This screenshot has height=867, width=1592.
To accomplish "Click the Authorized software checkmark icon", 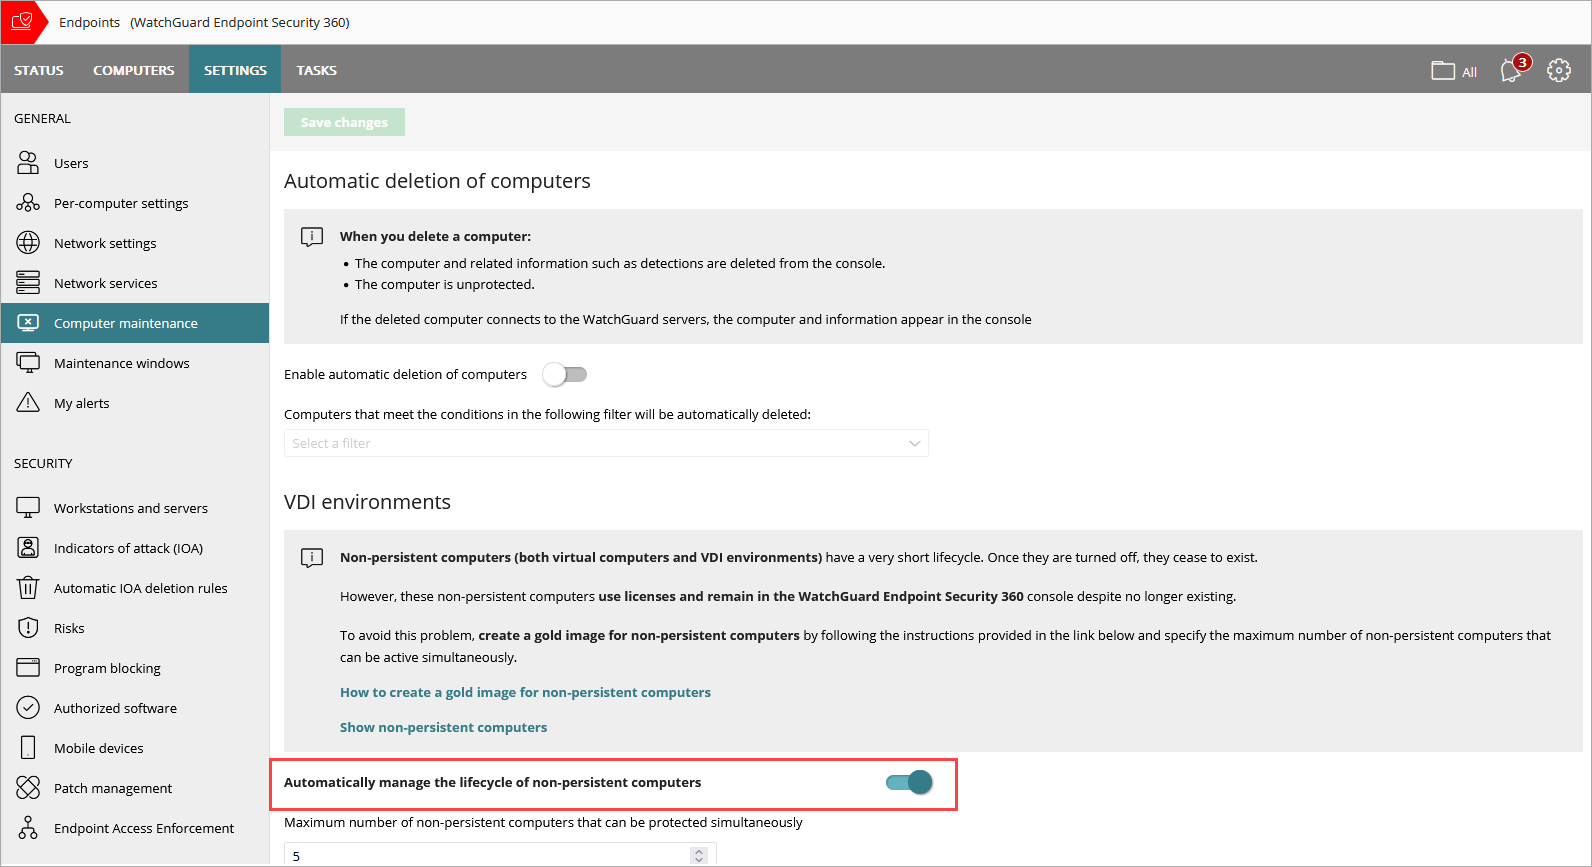I will [28, 708].
